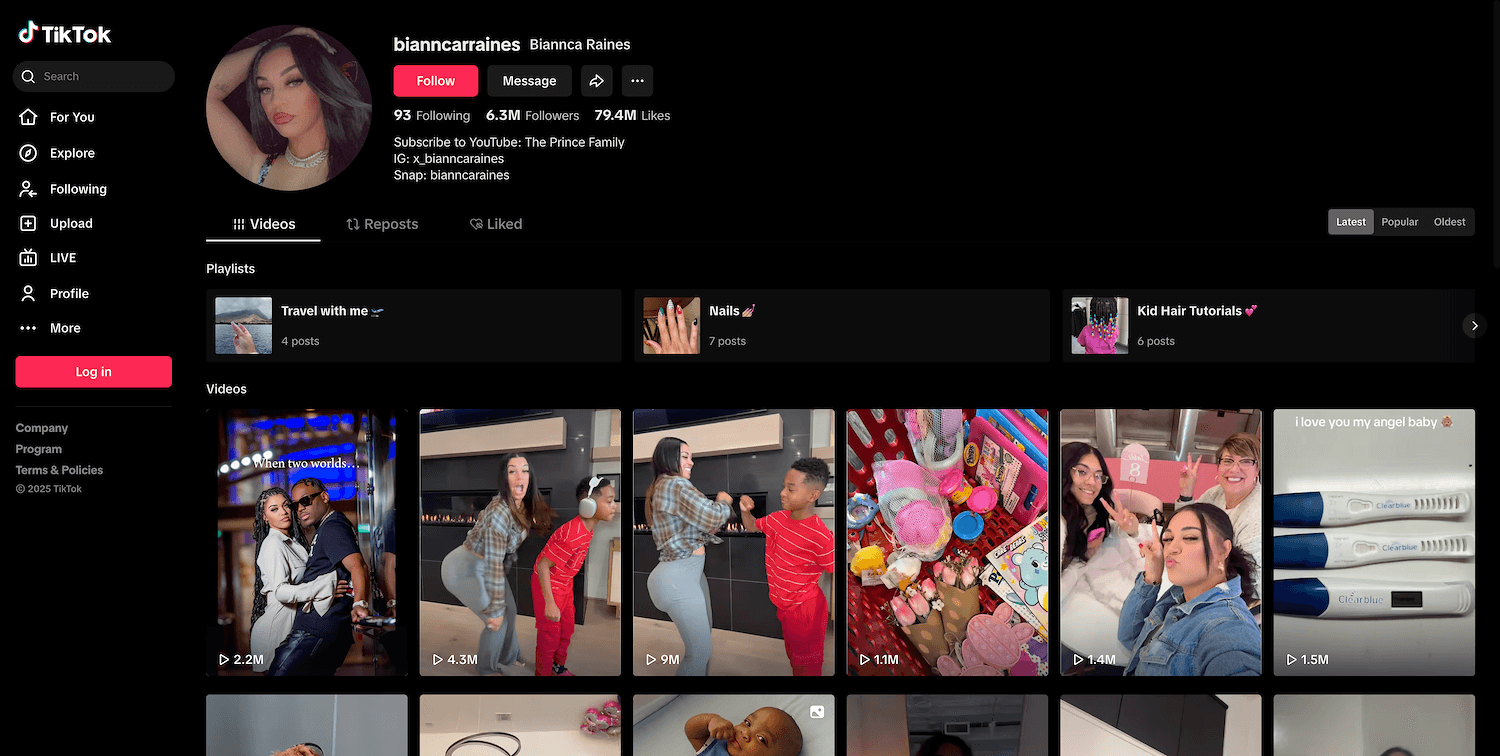This screenshot has height=756, width=1500.
Task: Open sidebar Profile page
Action: pyautogui.click(x=68, y=293)
